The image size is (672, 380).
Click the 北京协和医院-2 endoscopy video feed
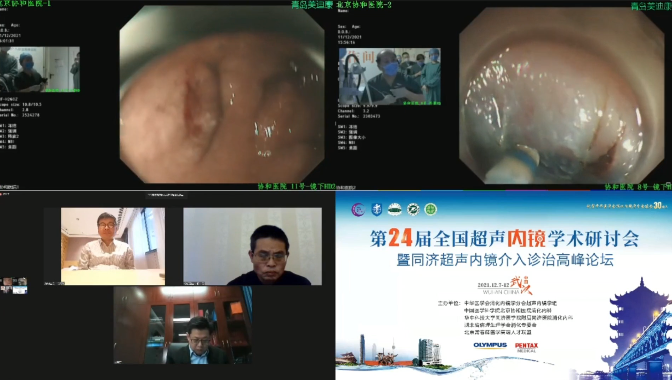point(562,95)
